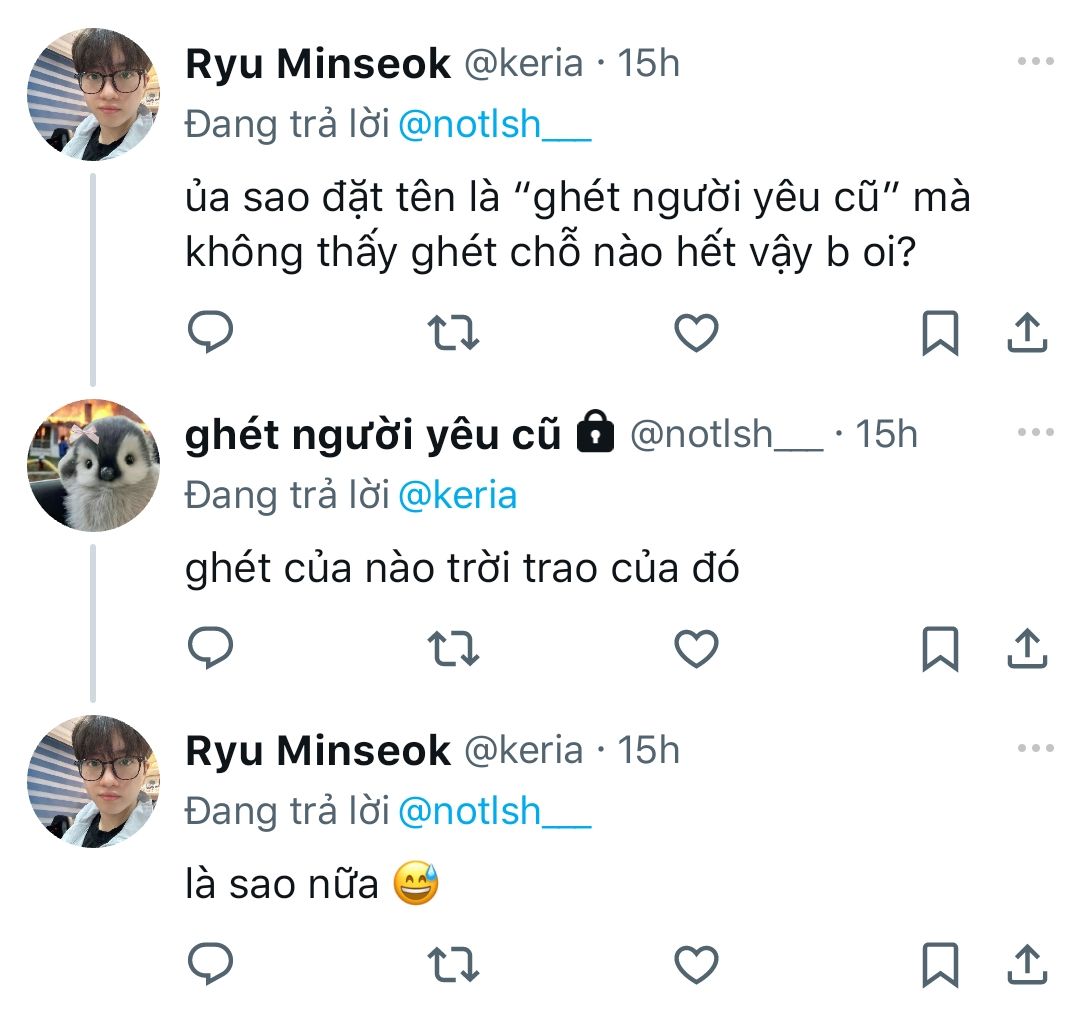The height and width of the screenshot is (1015, 1080).
Task: Open more options on "là sao nữa" tweet
Action: [1035, 748]
